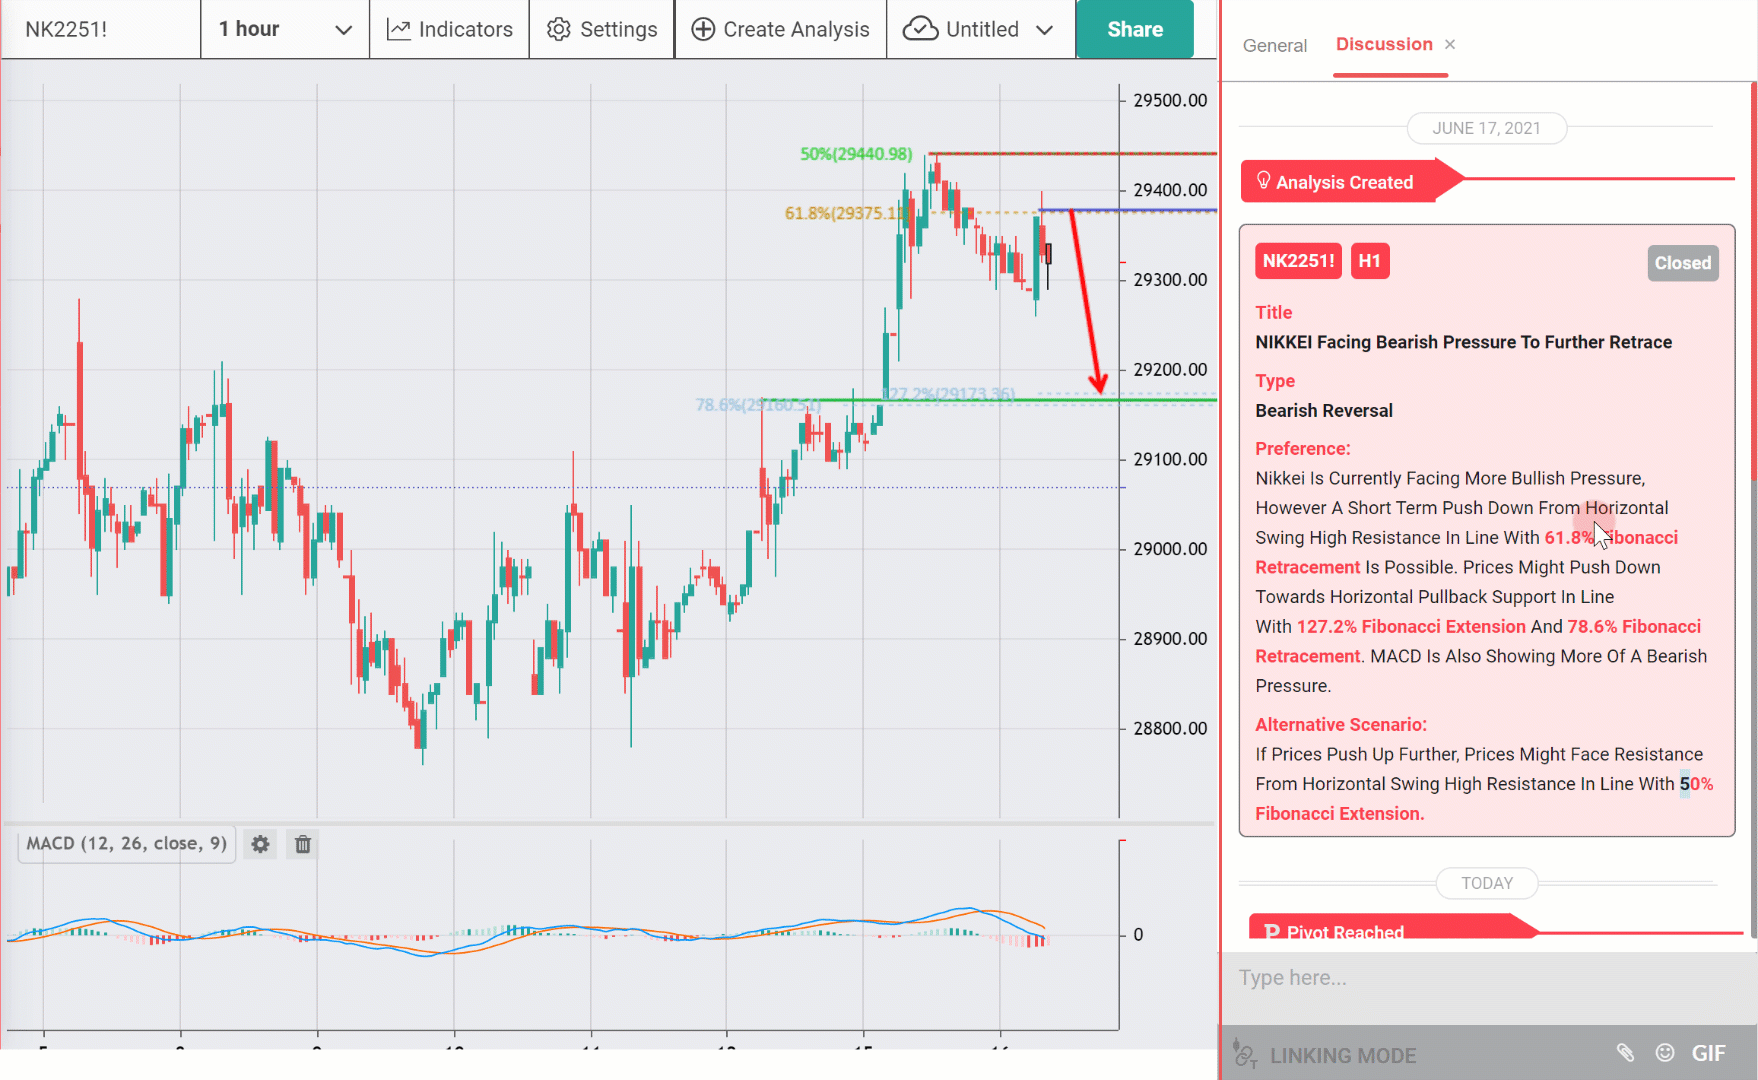This screenshot has height=1080, width=1758.
Task: Close the Discussion tab
Action: click(x=1450, y=44)
